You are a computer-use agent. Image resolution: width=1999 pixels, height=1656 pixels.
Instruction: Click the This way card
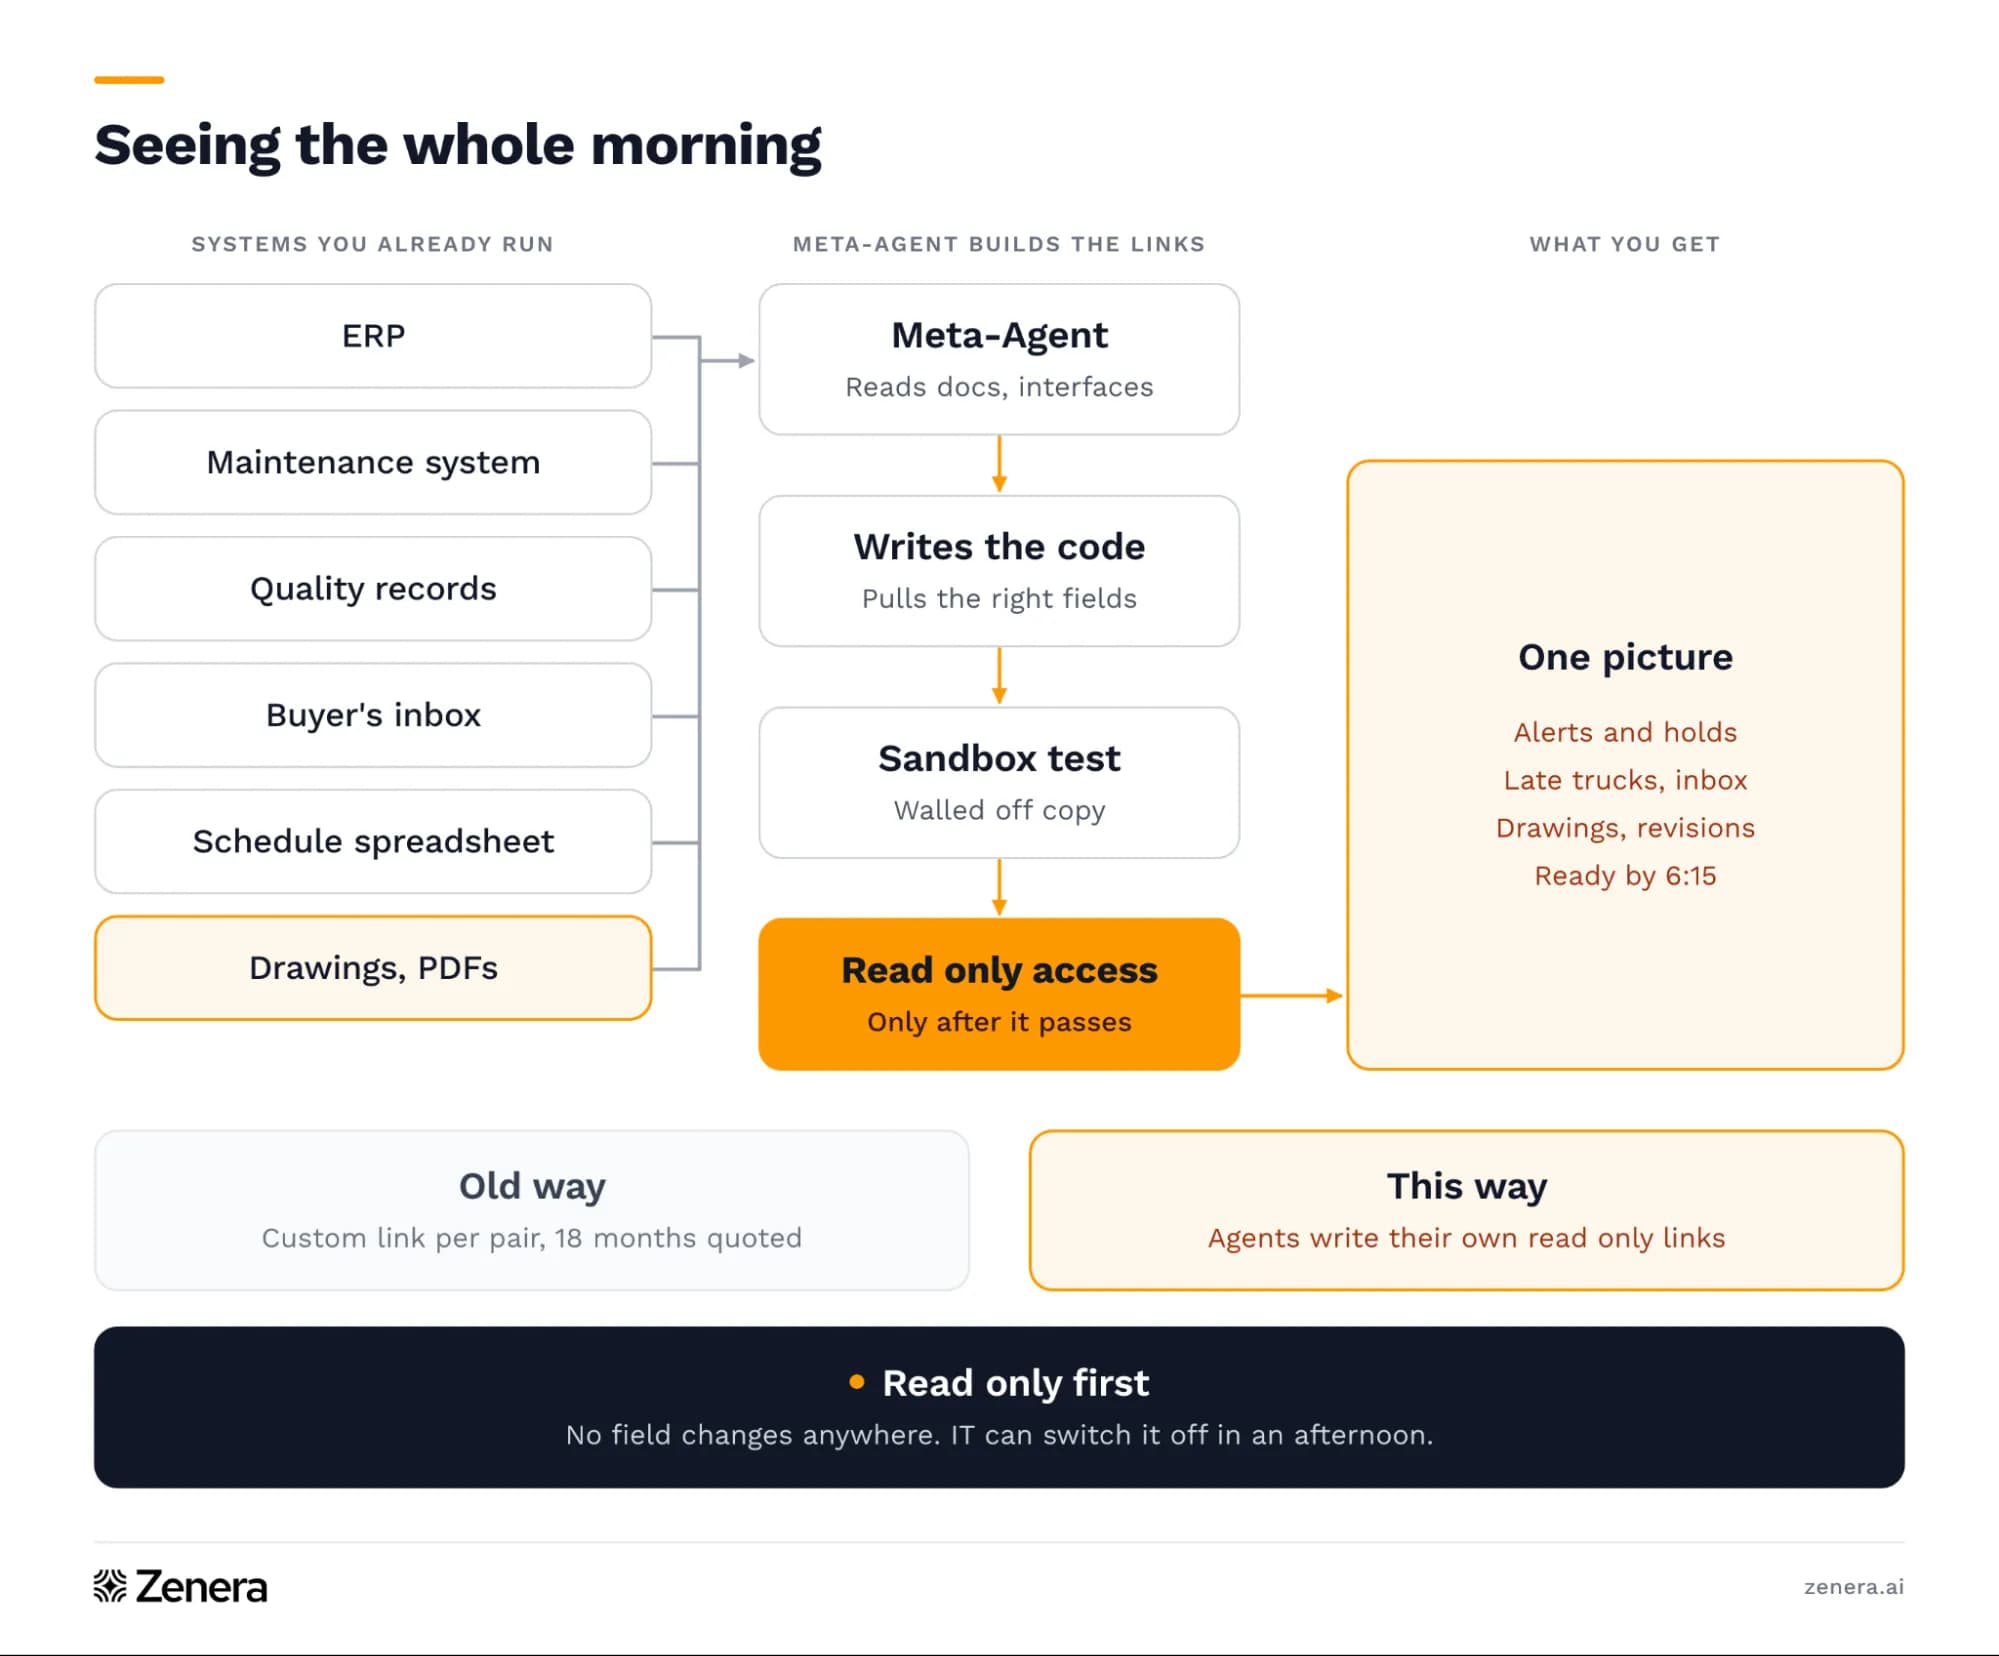[x=1466, y=1210]
